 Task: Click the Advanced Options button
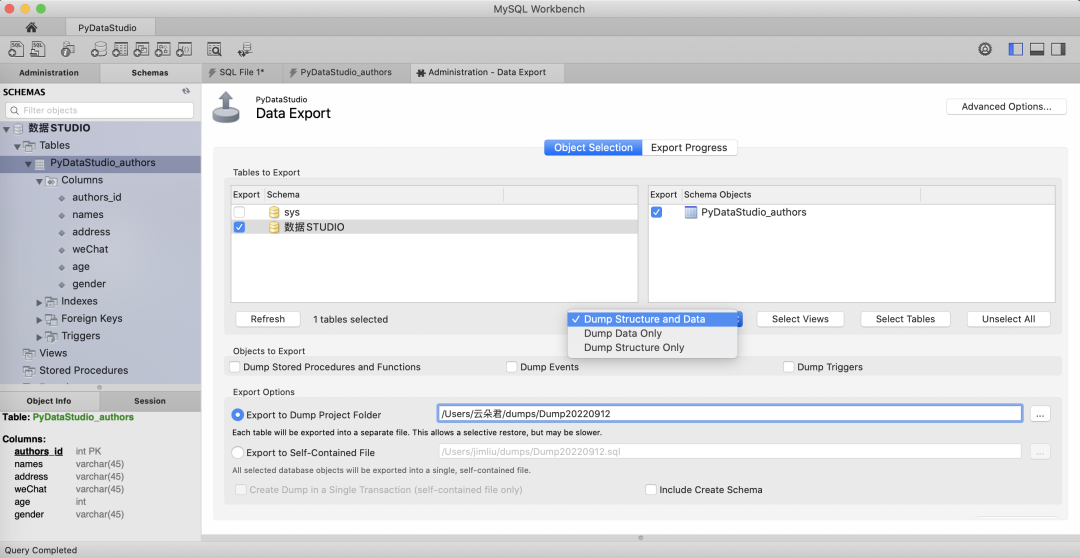click(x=1005, y=107)
